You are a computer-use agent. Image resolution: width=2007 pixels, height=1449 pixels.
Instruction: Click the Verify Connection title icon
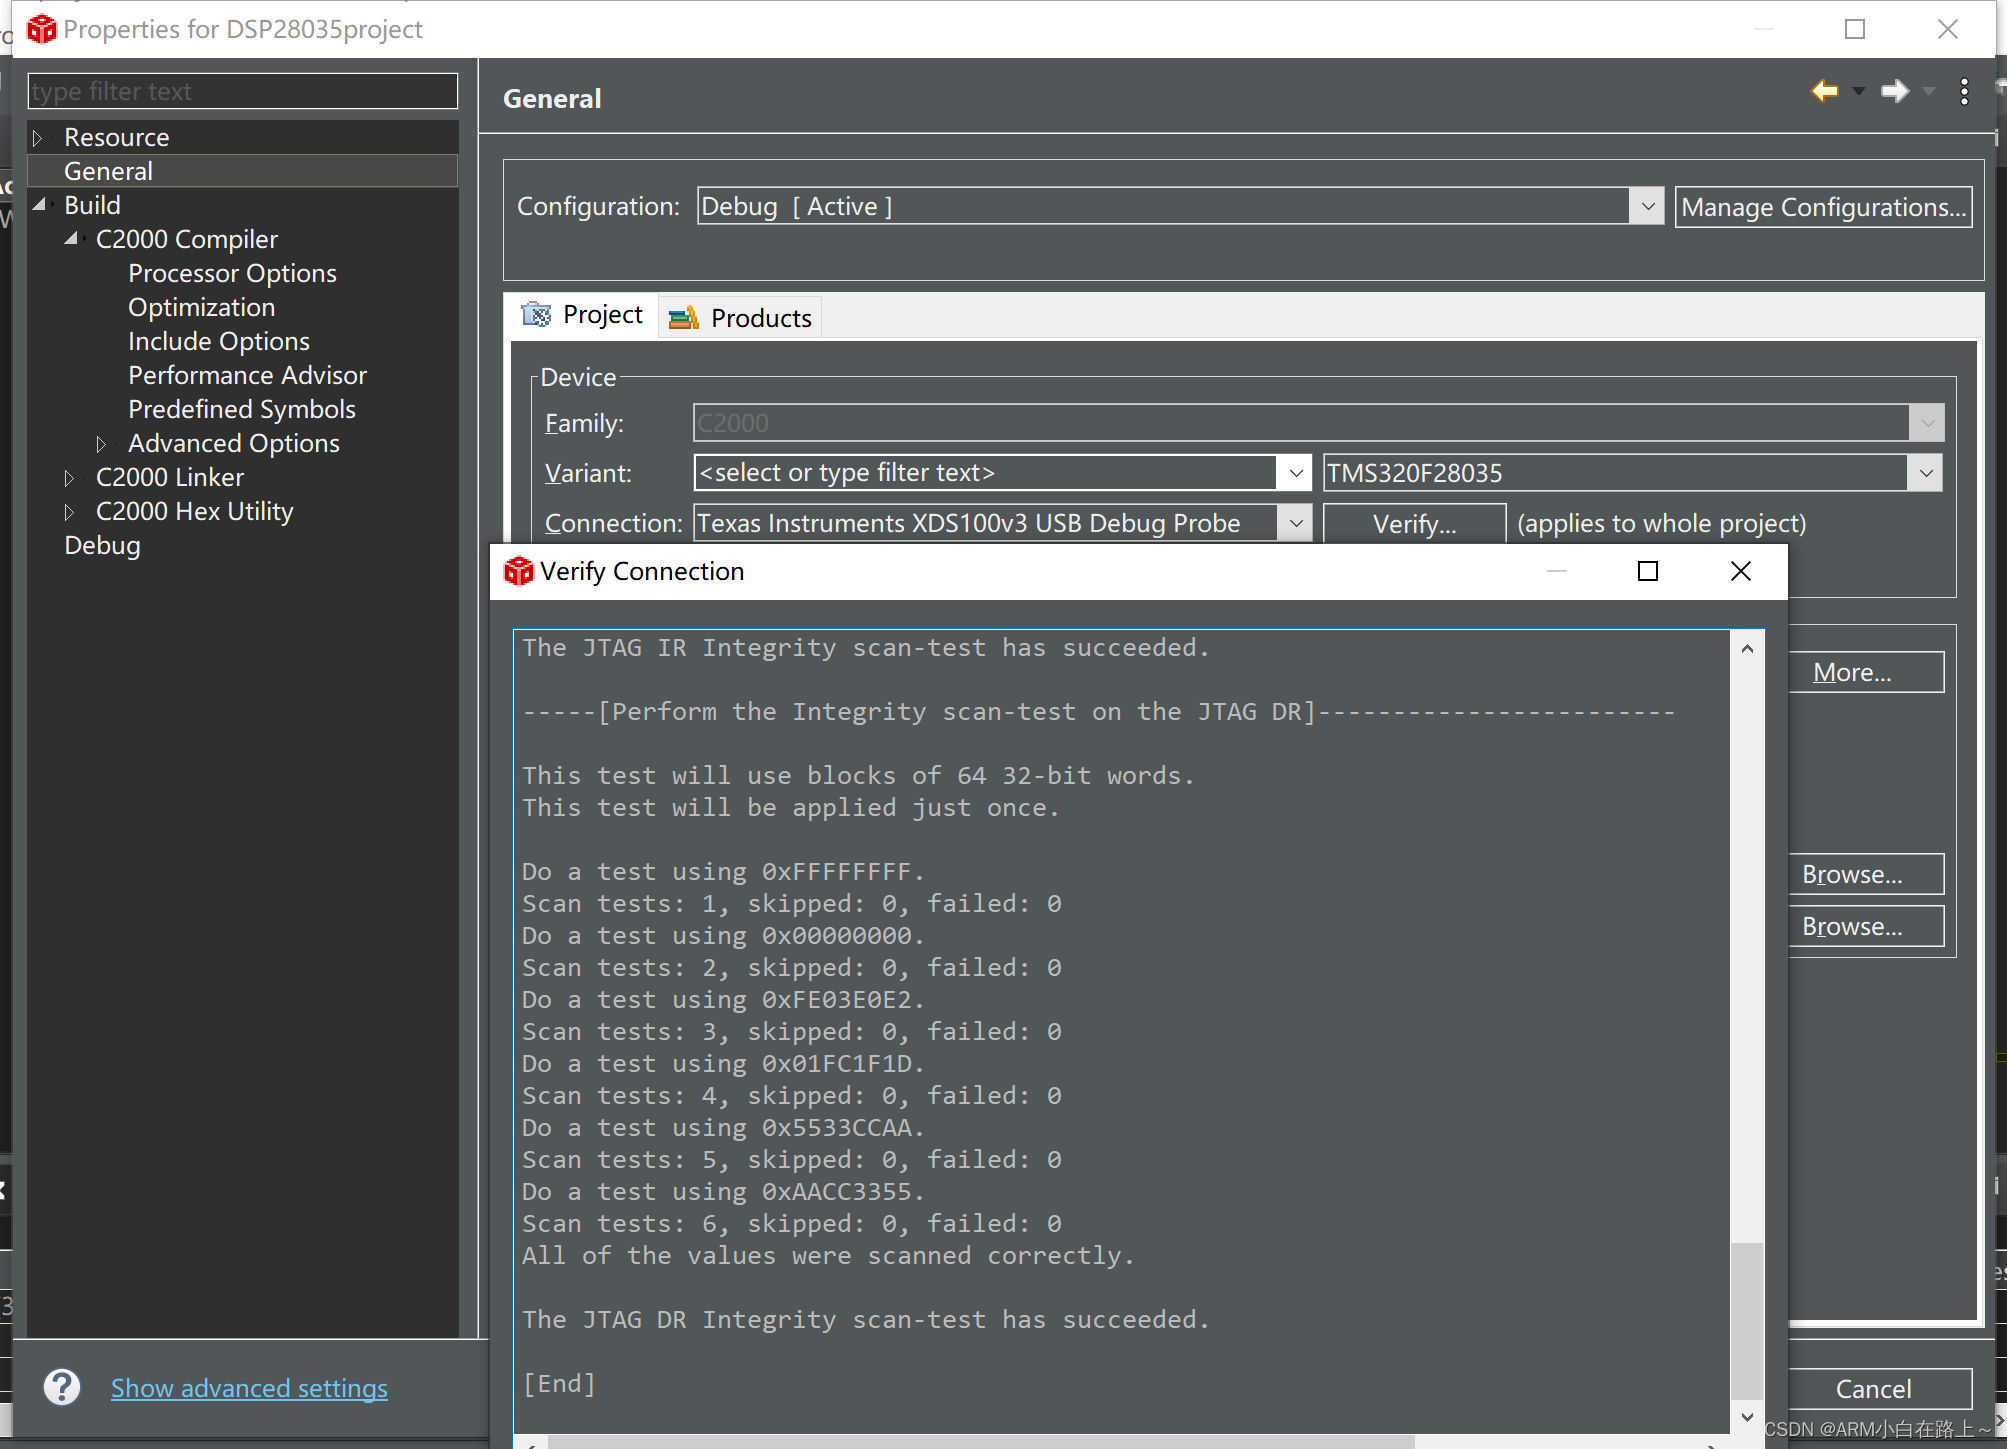[518, 571]
